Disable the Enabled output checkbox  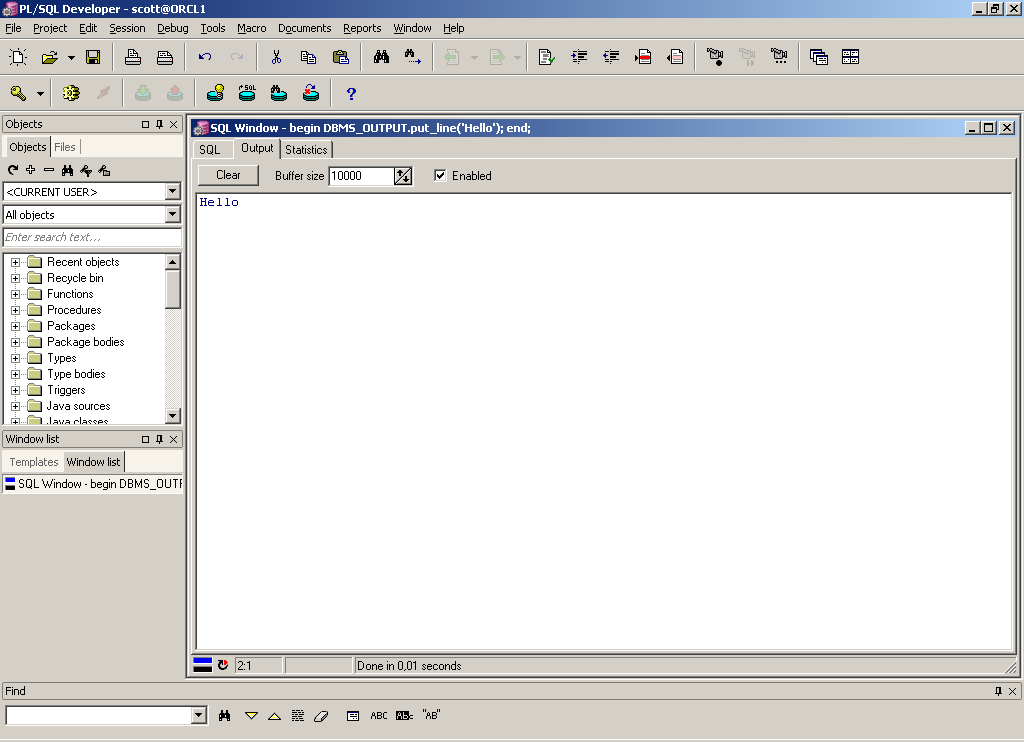click(440, 175)
